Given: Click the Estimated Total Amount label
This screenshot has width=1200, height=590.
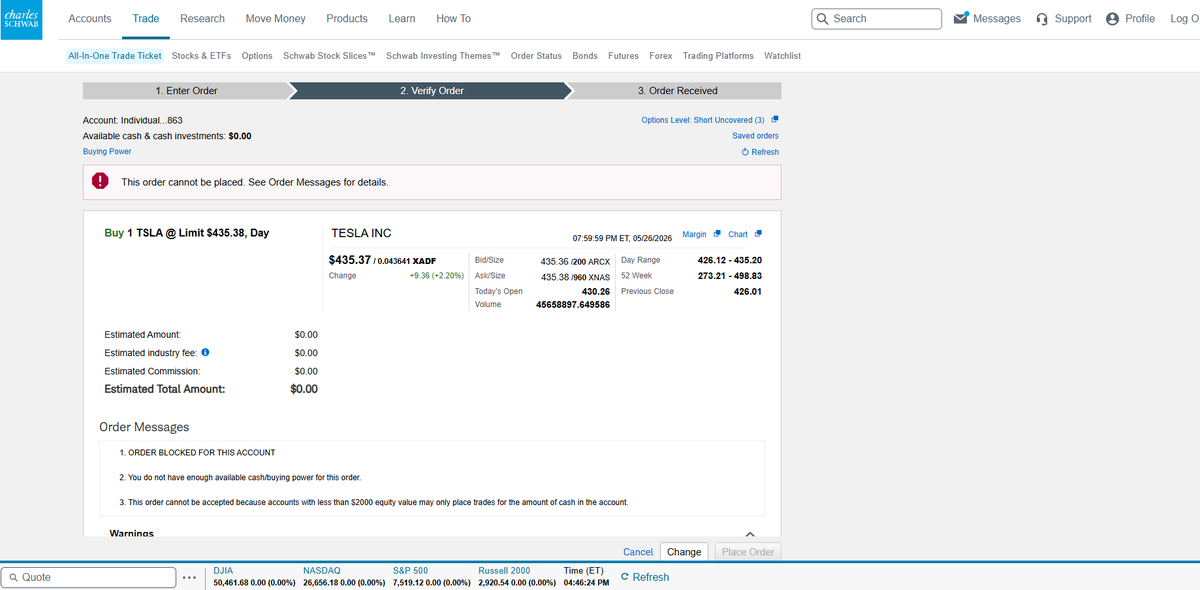Looking at the screenshot, I should pos(165,389).
